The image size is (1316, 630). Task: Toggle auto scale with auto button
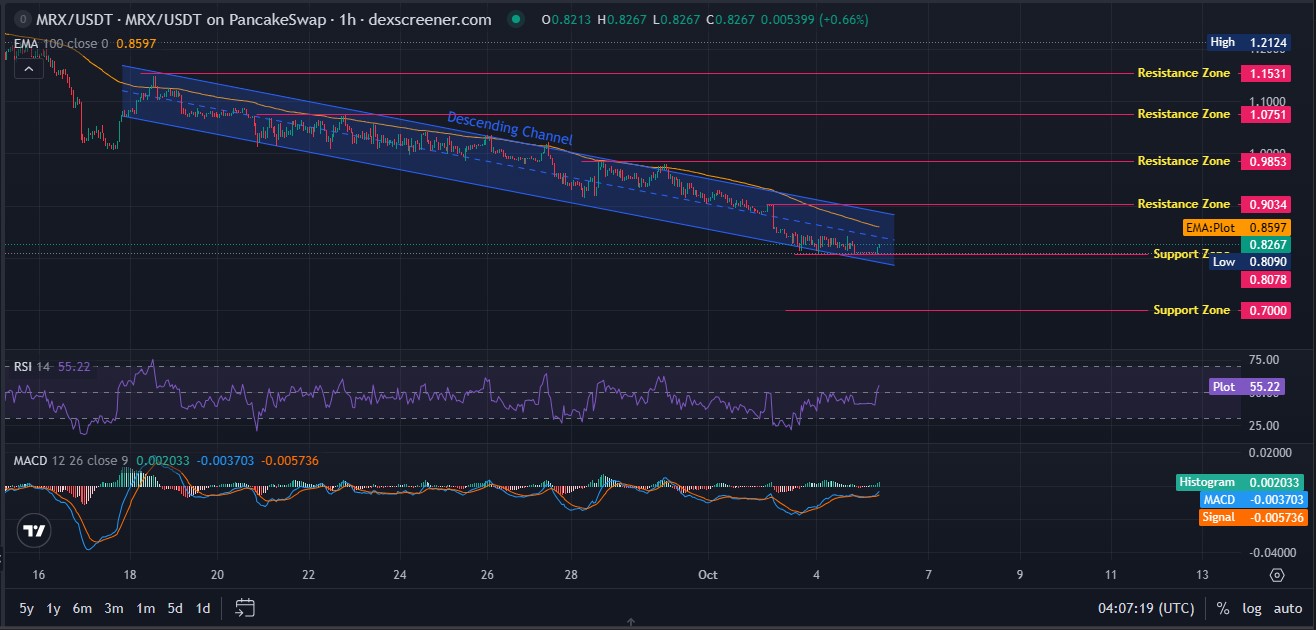point(1288,607)
